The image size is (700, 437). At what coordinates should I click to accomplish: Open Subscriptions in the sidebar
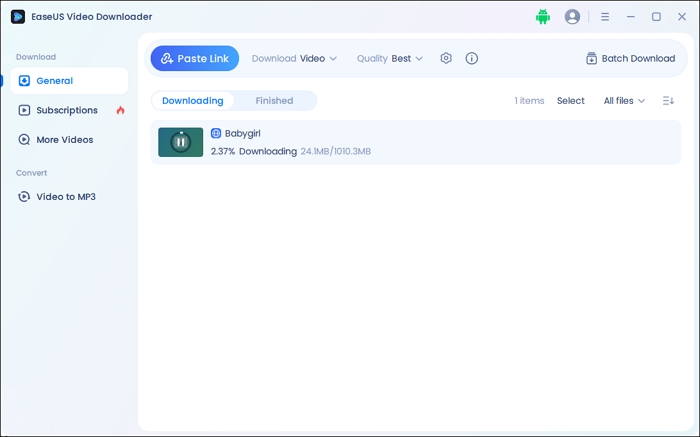pyautogui.click(x=67, y=110)
